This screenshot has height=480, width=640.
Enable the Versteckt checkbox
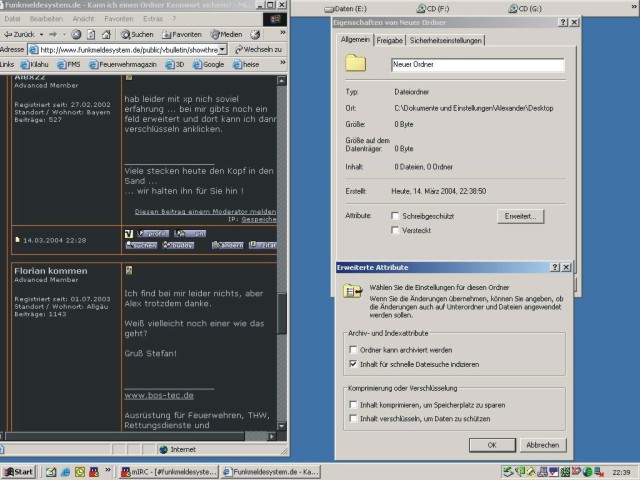point(395,231)
